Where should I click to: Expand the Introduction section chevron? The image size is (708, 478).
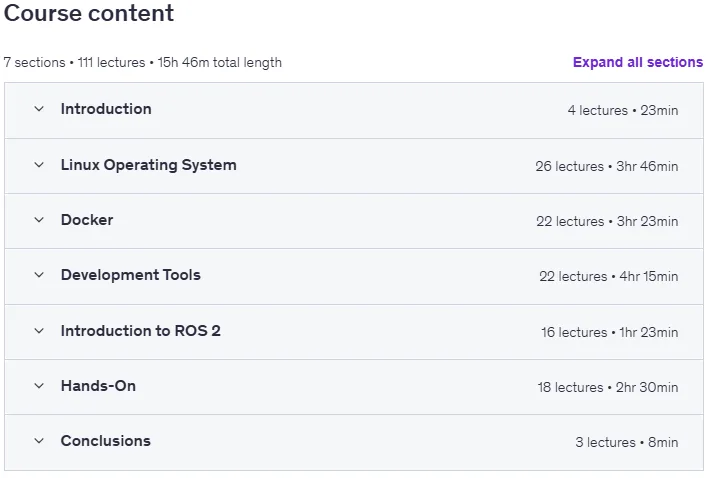[39, 109]
